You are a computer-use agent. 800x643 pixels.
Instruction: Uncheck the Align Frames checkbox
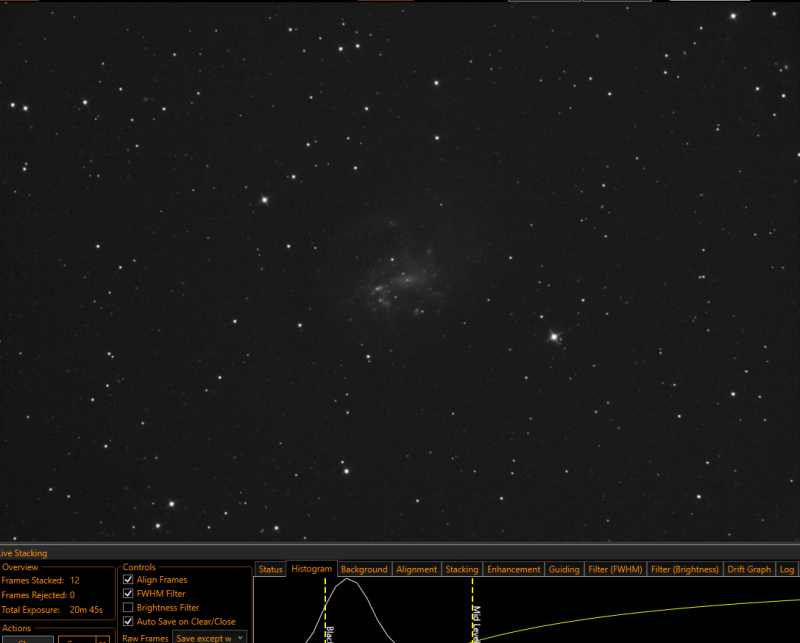(x=128, y=579)
